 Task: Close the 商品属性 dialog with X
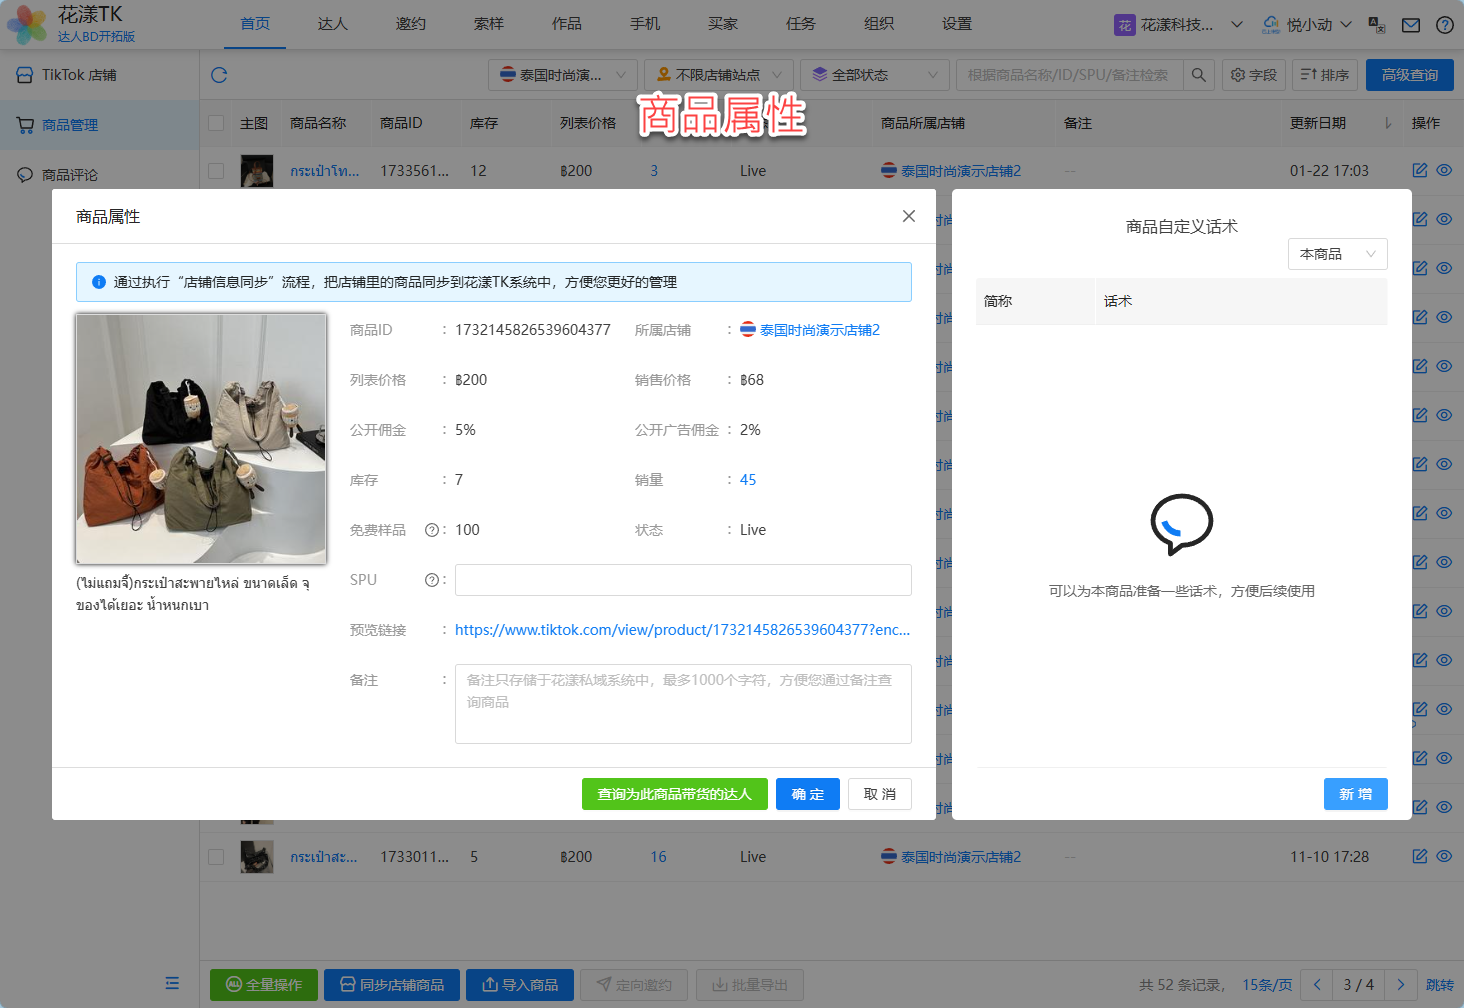(908, 216)
